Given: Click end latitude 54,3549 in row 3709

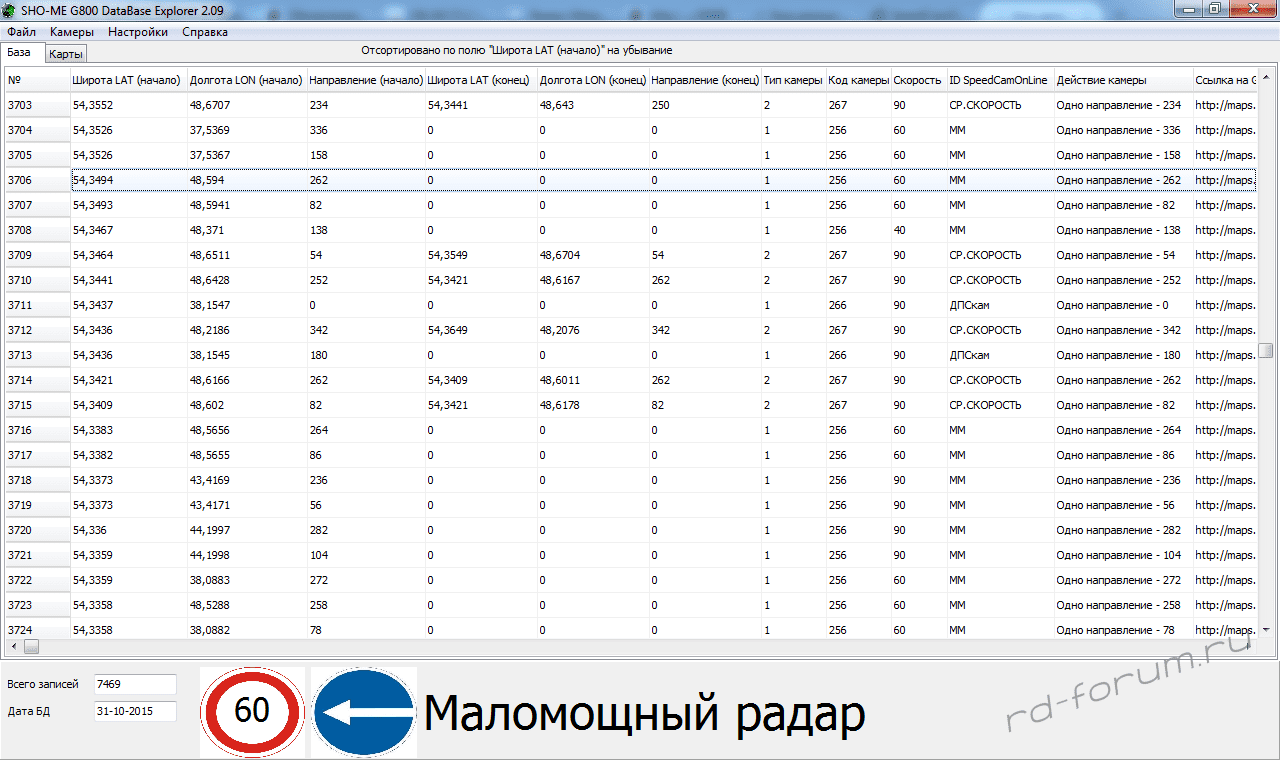Looking at the screenshot, I should click(481, 255).
